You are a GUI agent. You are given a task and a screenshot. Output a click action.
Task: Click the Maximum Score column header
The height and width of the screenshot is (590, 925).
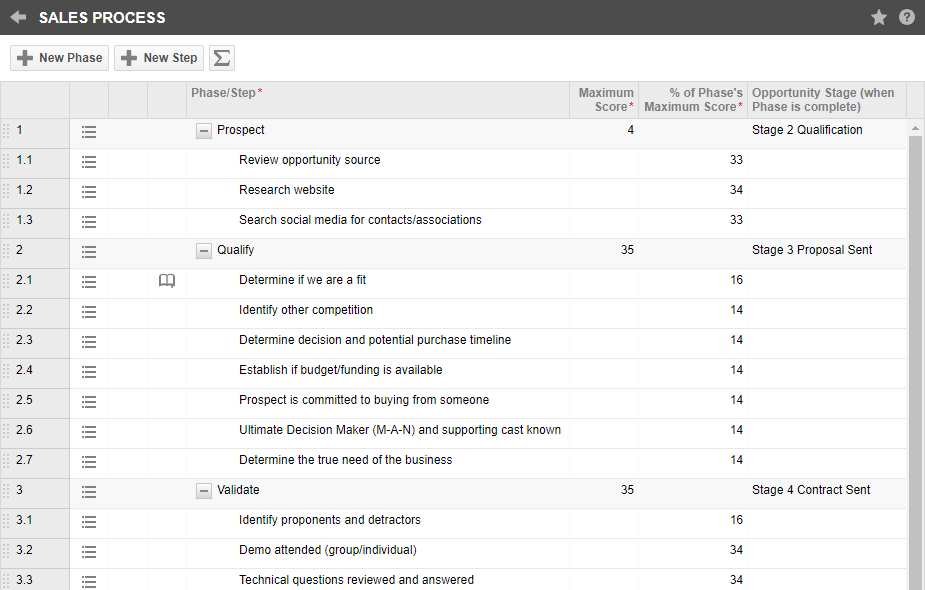(605, 100)
